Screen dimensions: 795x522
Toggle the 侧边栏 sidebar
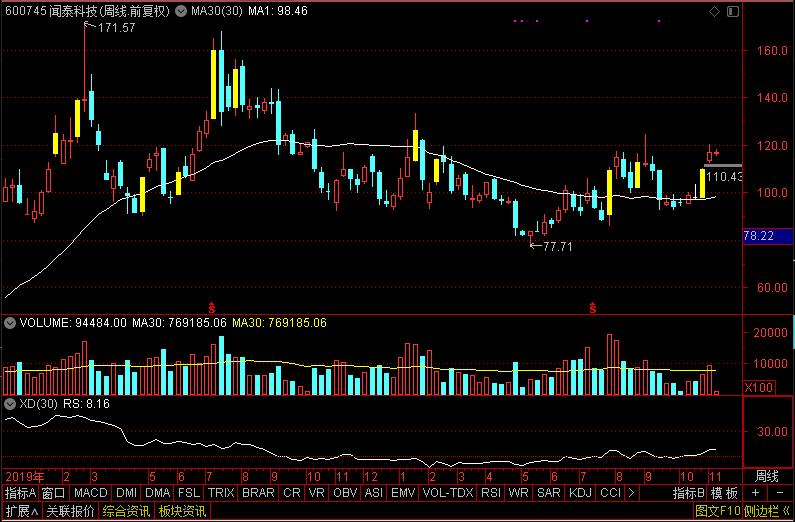click(x=767, y=511)
